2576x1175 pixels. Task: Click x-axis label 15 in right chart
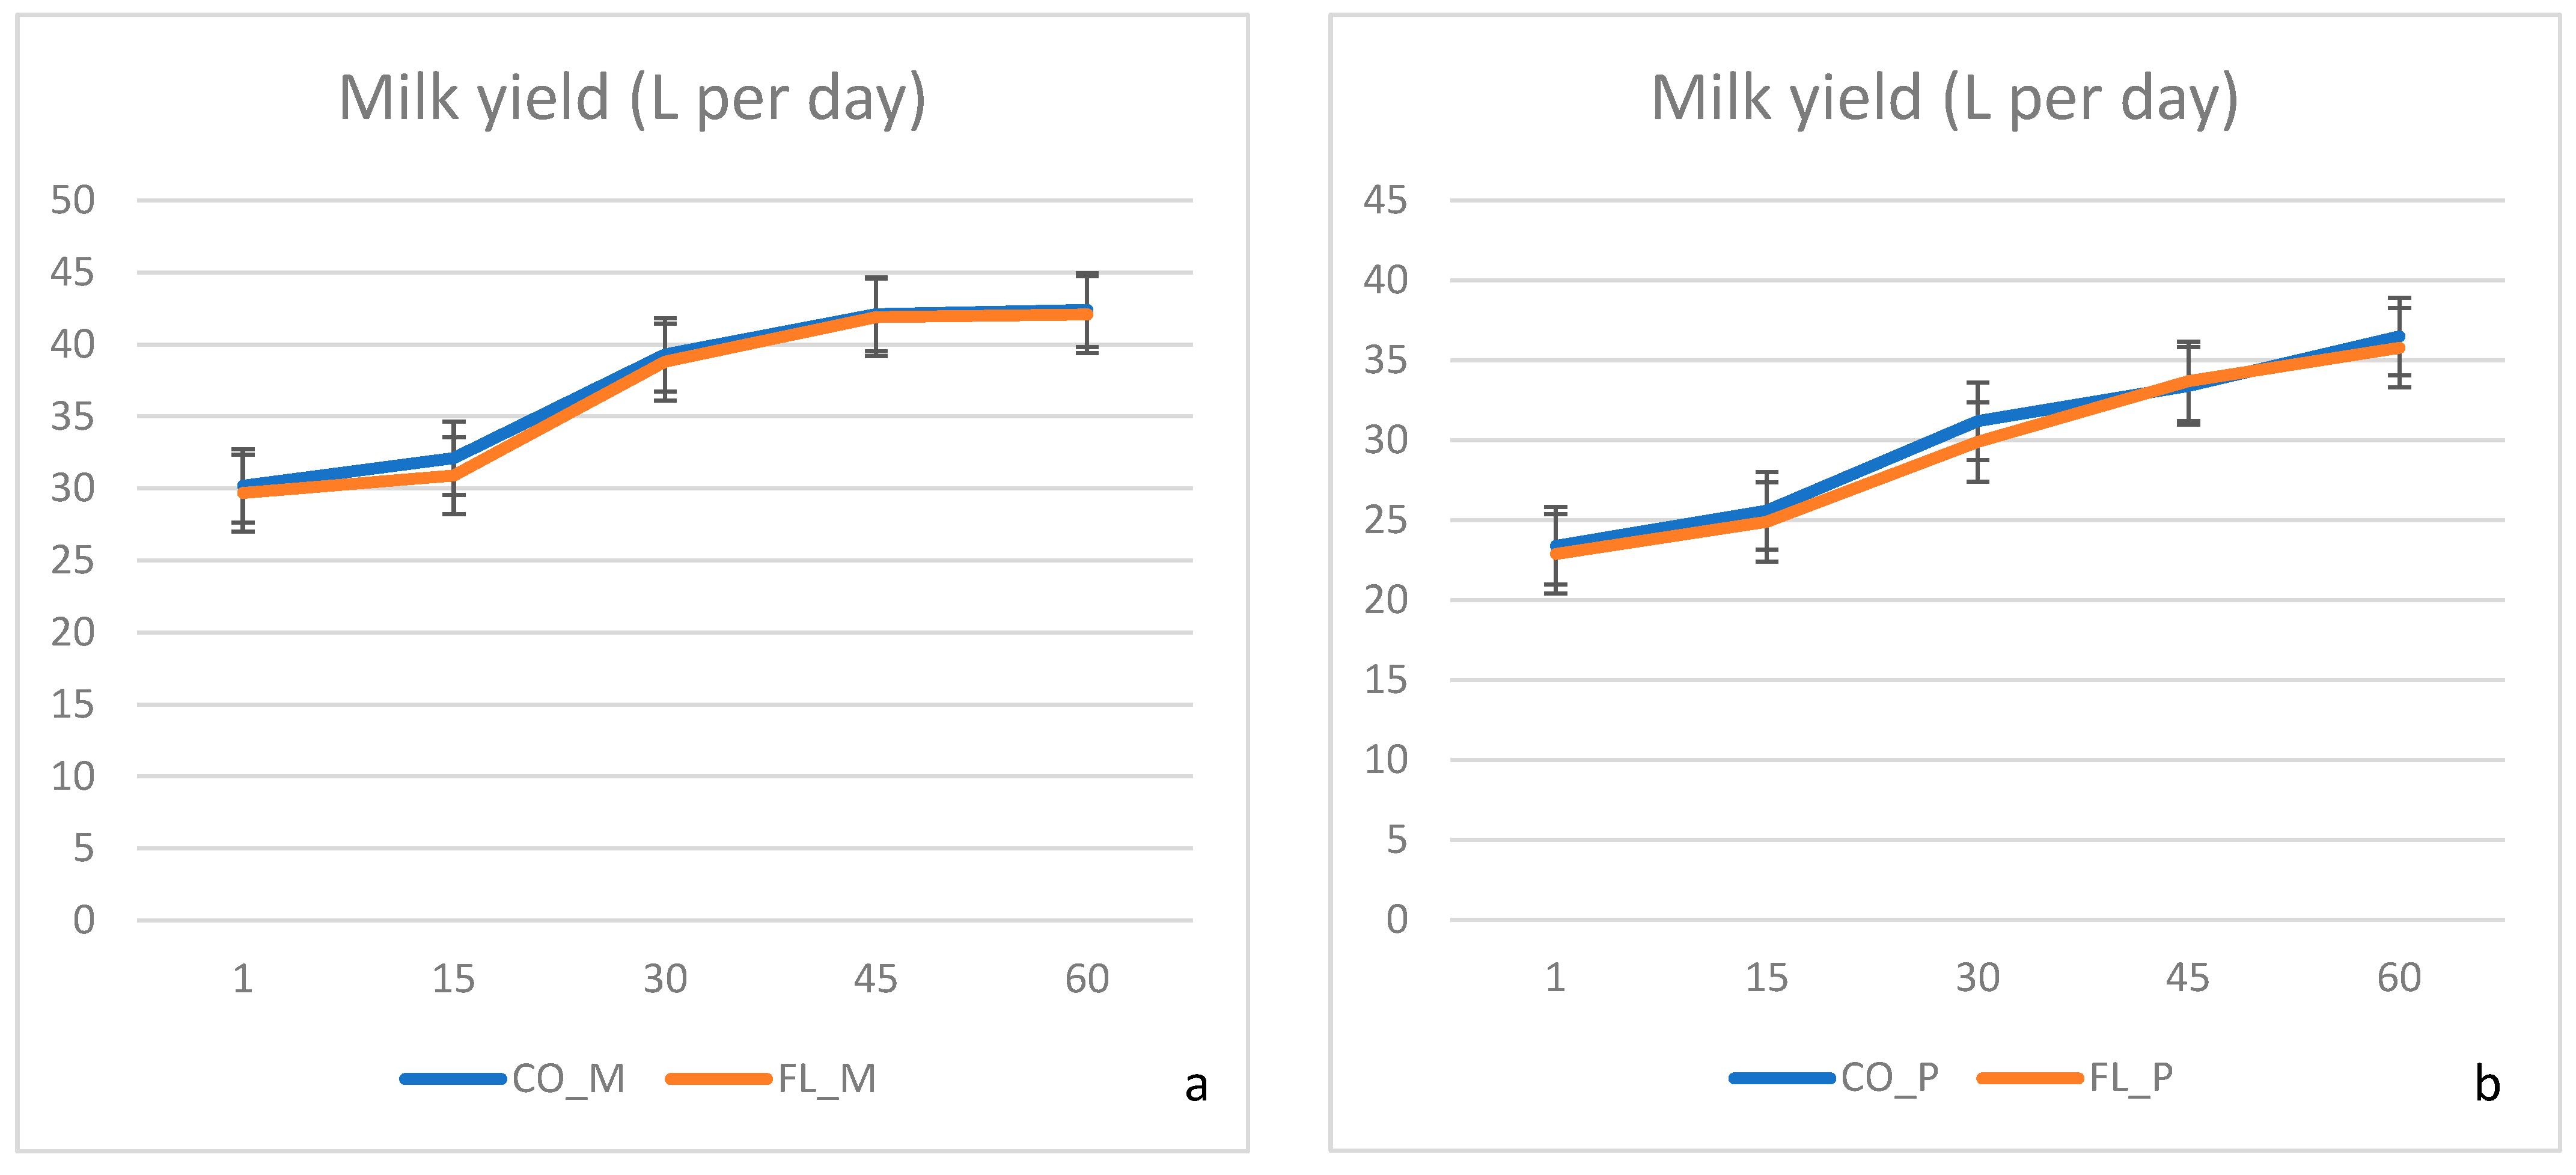pyautogui.click(x=1766, y=978)
